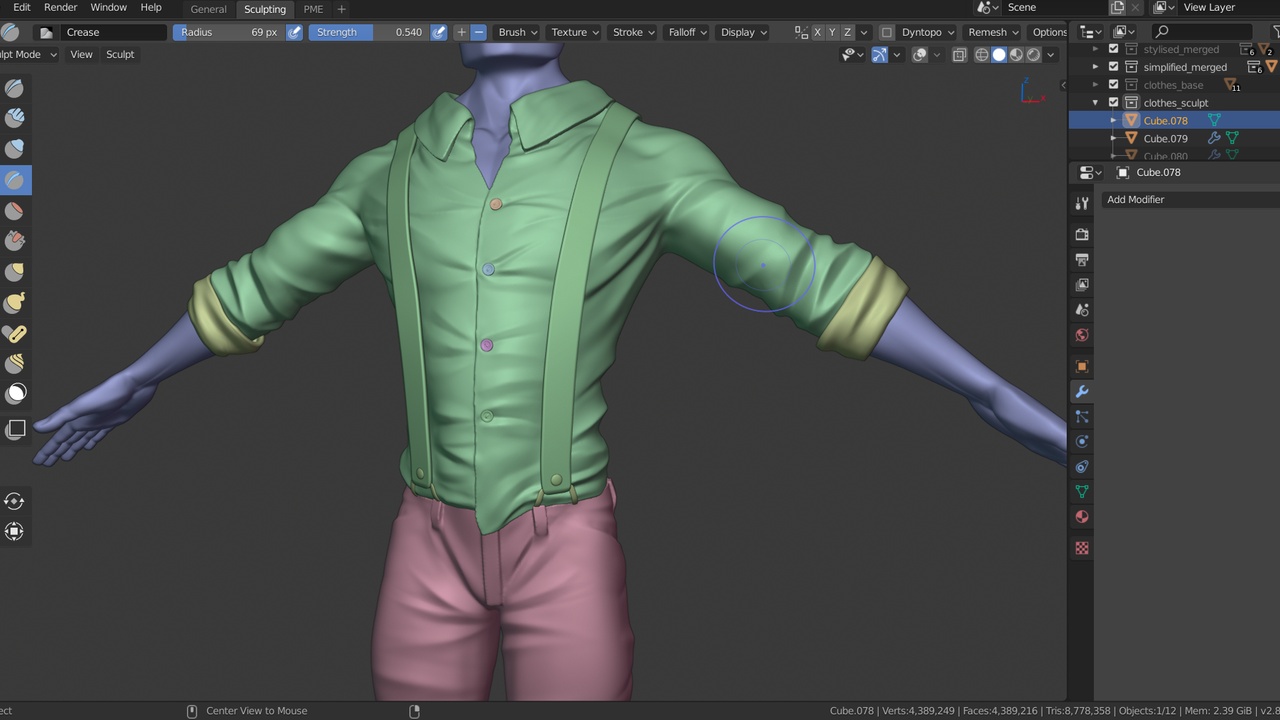
Task: Adjust the brush Strength slider
Action: (x=369, y=32)
